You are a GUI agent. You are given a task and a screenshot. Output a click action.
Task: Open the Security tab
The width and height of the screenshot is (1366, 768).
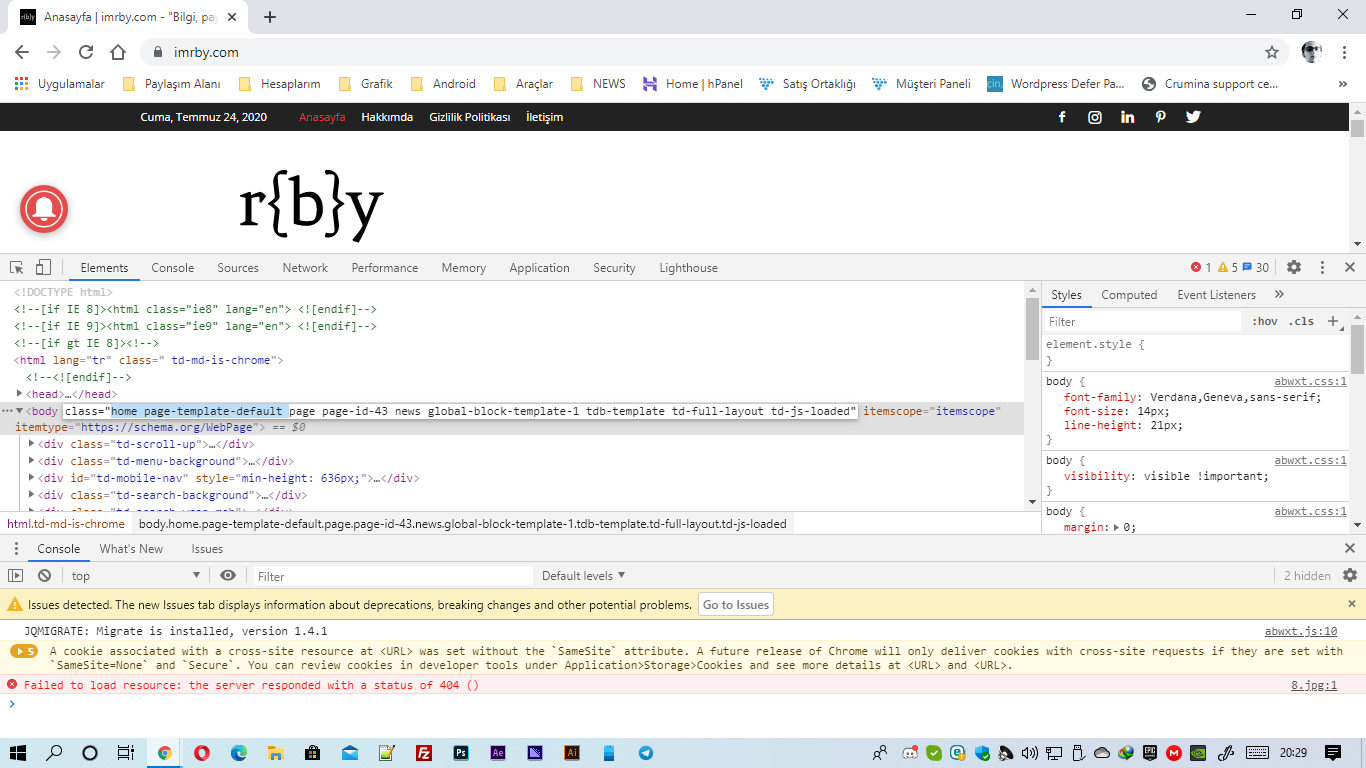coord(614,268)
